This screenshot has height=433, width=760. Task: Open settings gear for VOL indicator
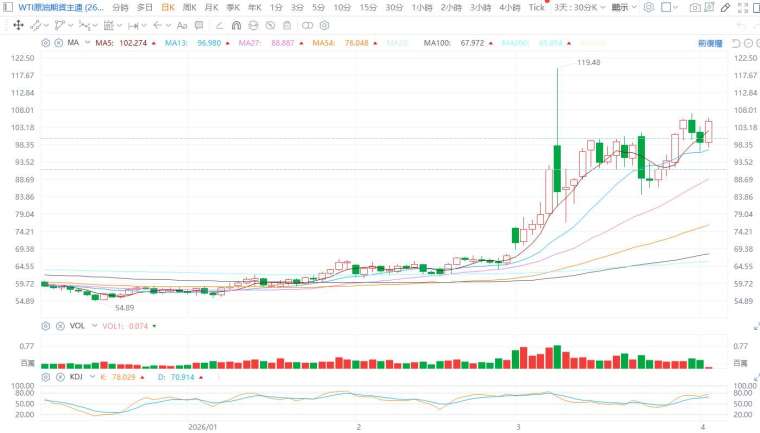(46, 326)
